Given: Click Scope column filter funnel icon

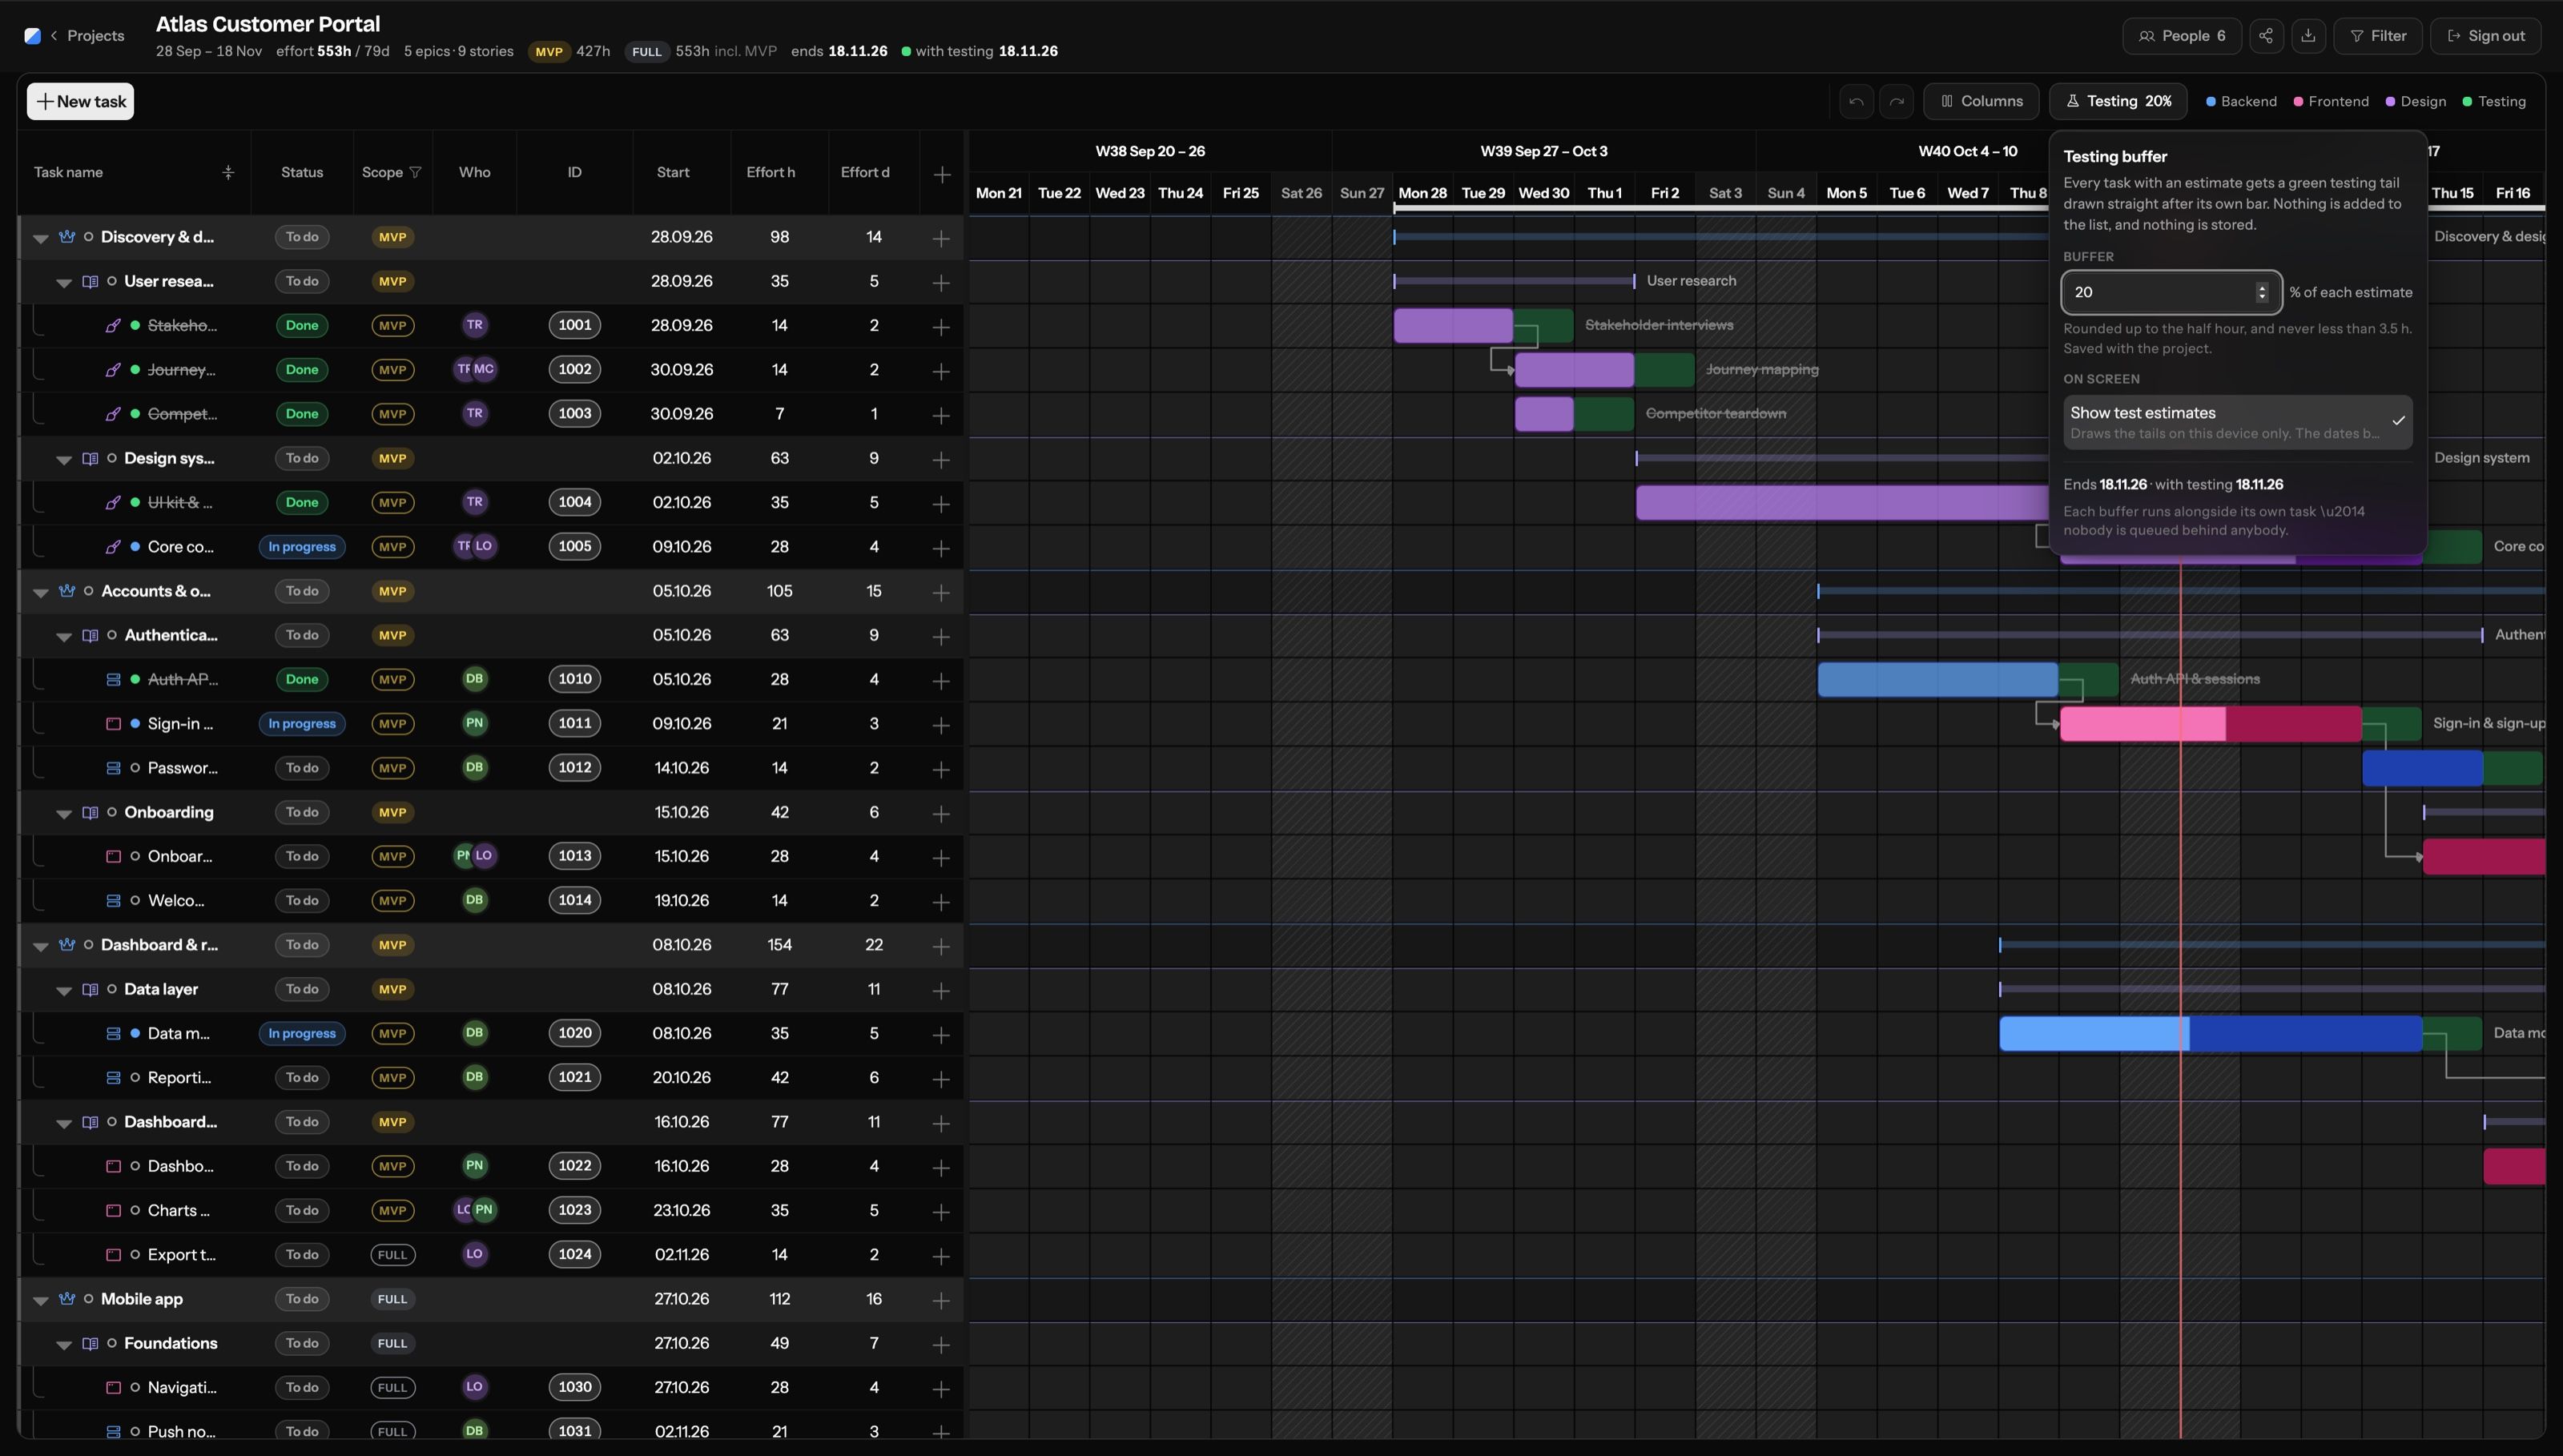Looking at the screenshot, I should (415, 172).
